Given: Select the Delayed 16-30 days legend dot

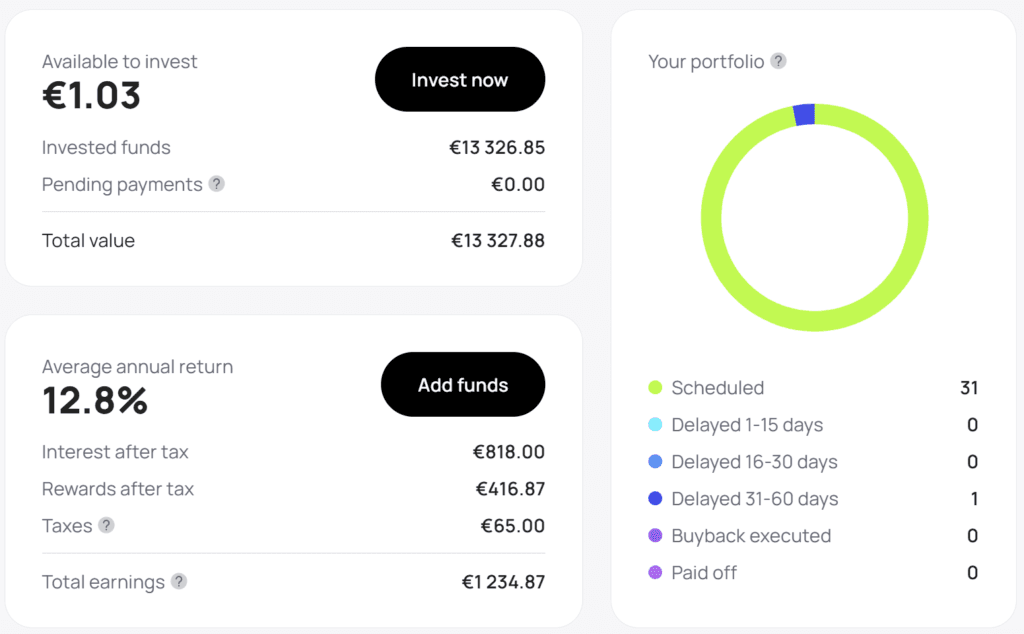Looking at the screenshot, I should click(x=655, y=462).
